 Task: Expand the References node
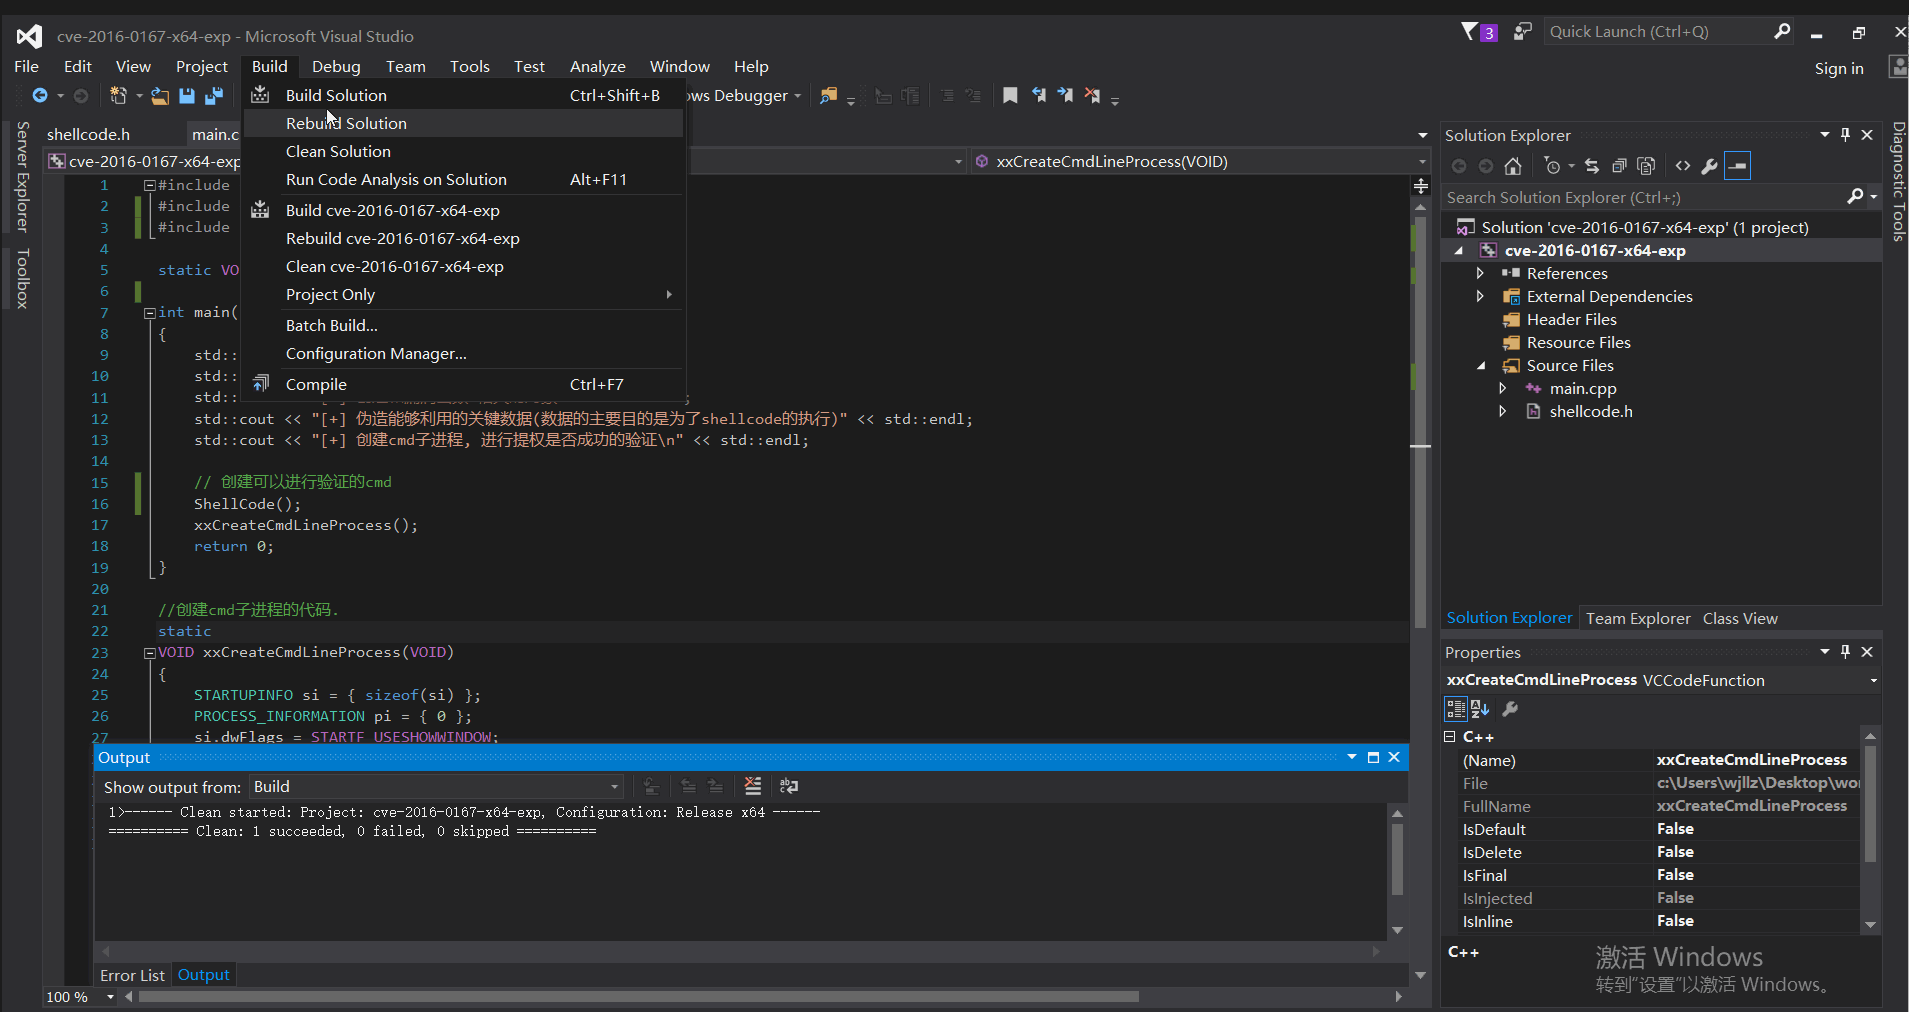1481,273
